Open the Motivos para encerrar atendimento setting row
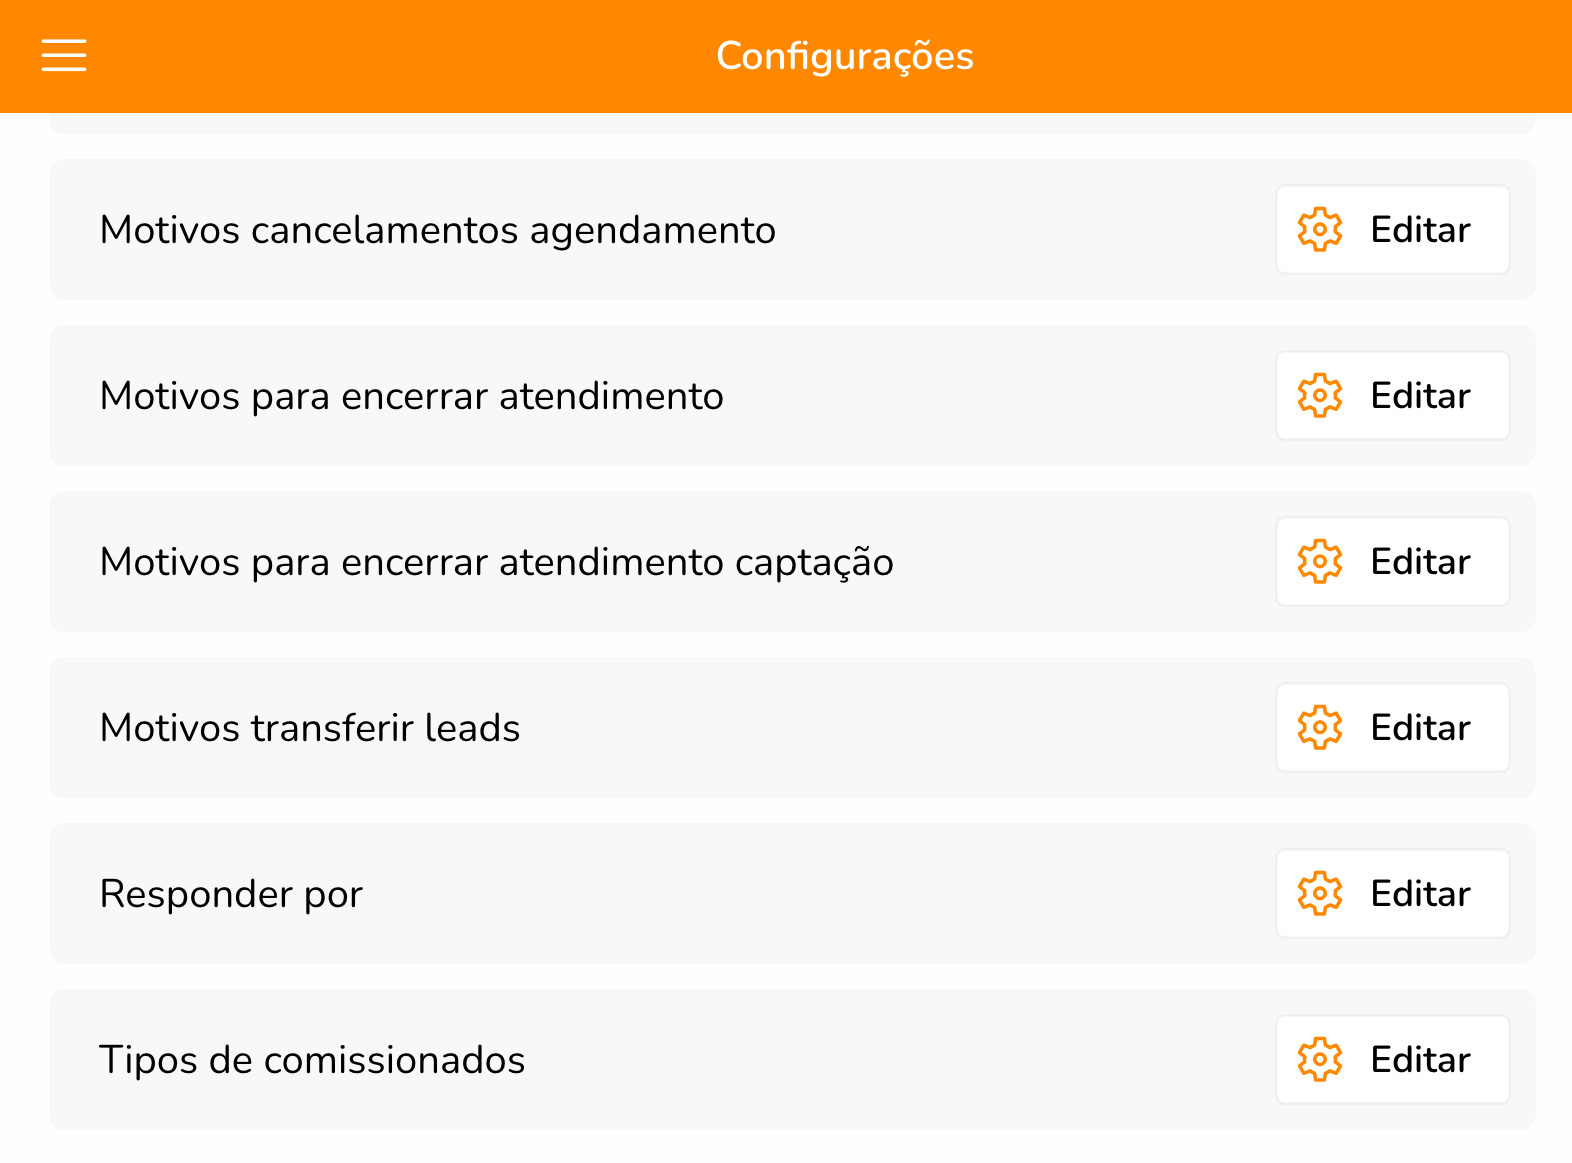 click(x=600, y=395)
